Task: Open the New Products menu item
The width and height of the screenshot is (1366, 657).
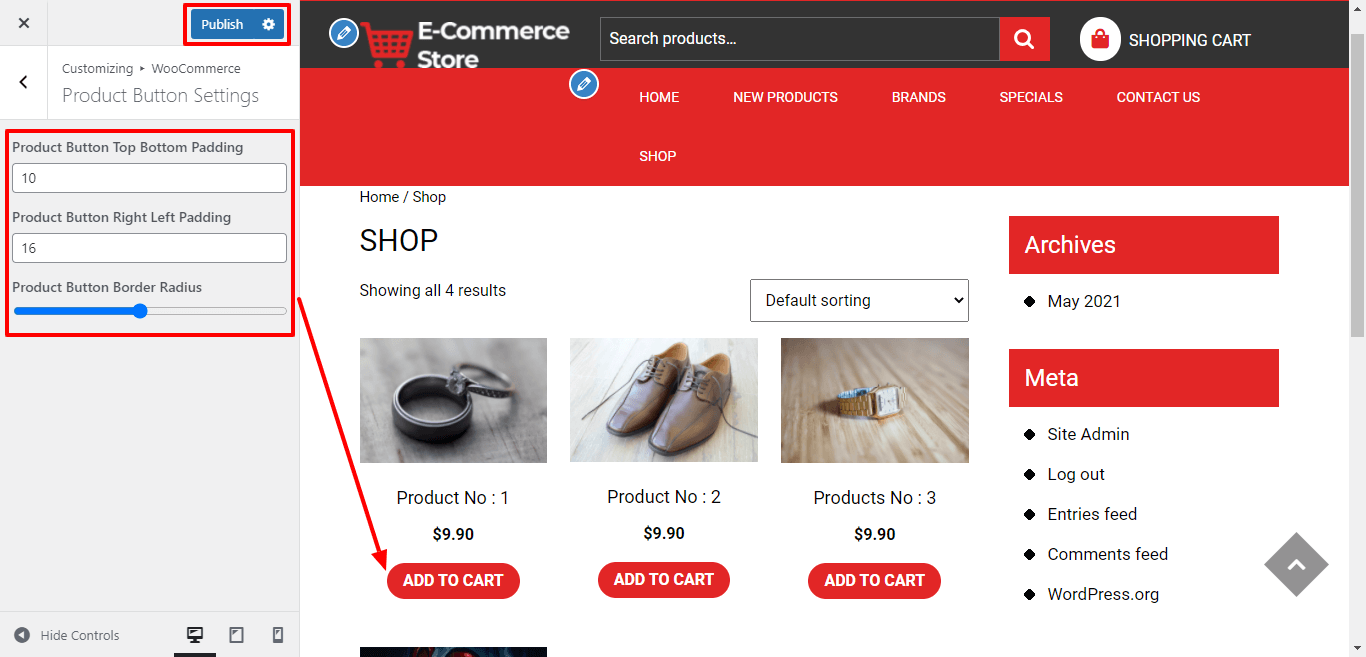Action: pos(785,97)
